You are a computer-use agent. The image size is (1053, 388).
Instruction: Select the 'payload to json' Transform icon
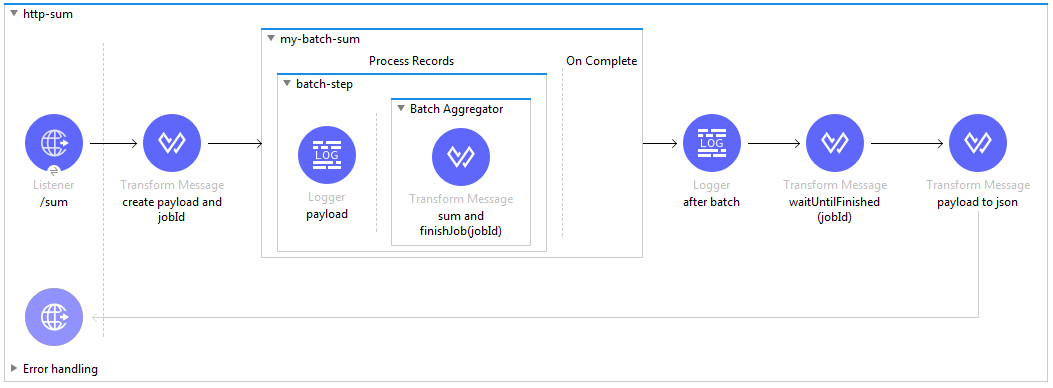(978, 143)
